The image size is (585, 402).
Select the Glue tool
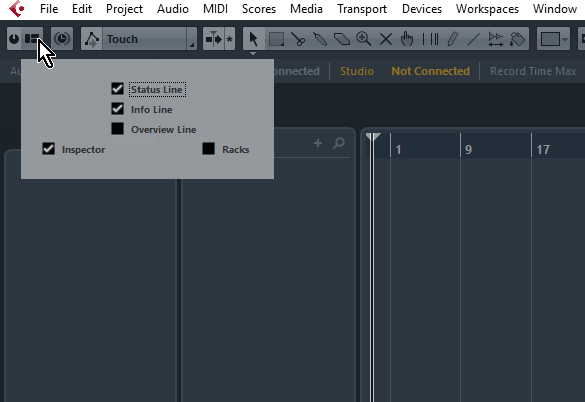320,39
